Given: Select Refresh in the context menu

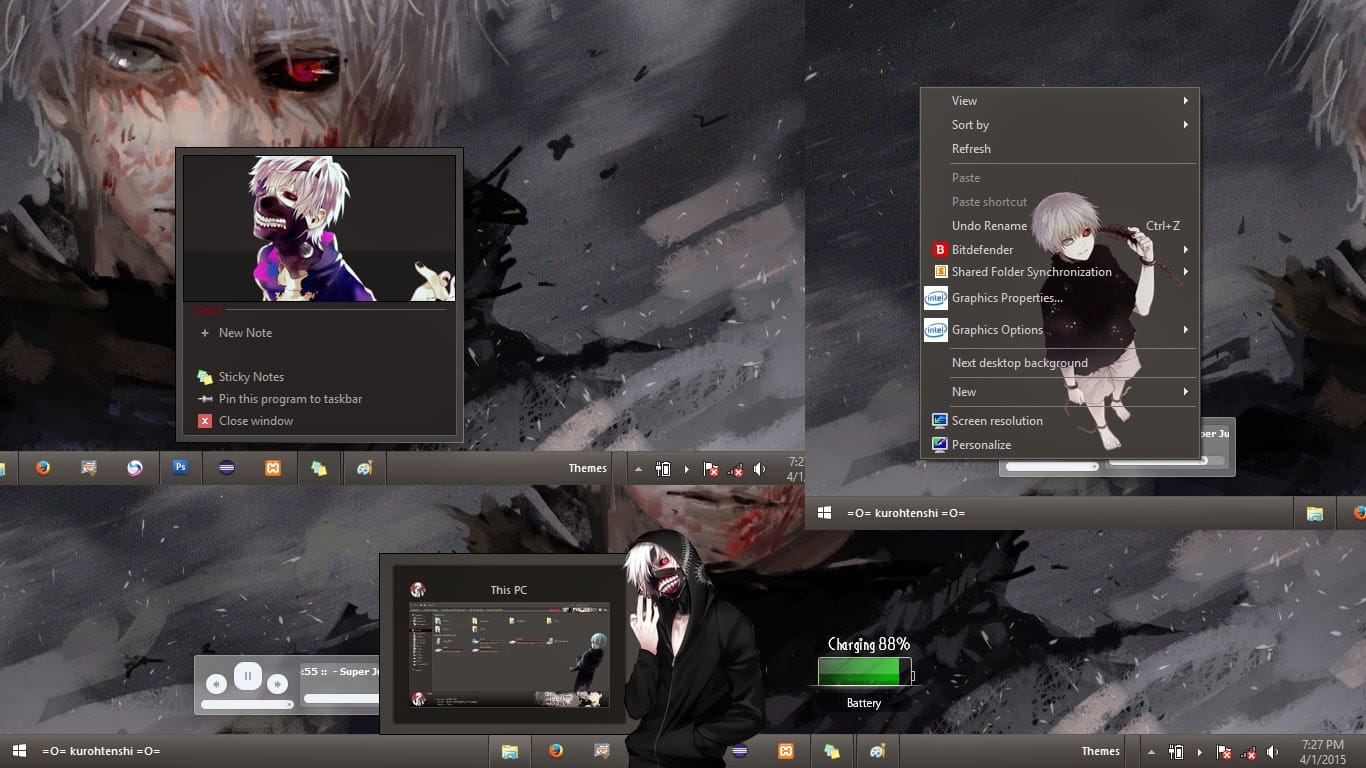Looking at the screenshot, I should [971, 148].
